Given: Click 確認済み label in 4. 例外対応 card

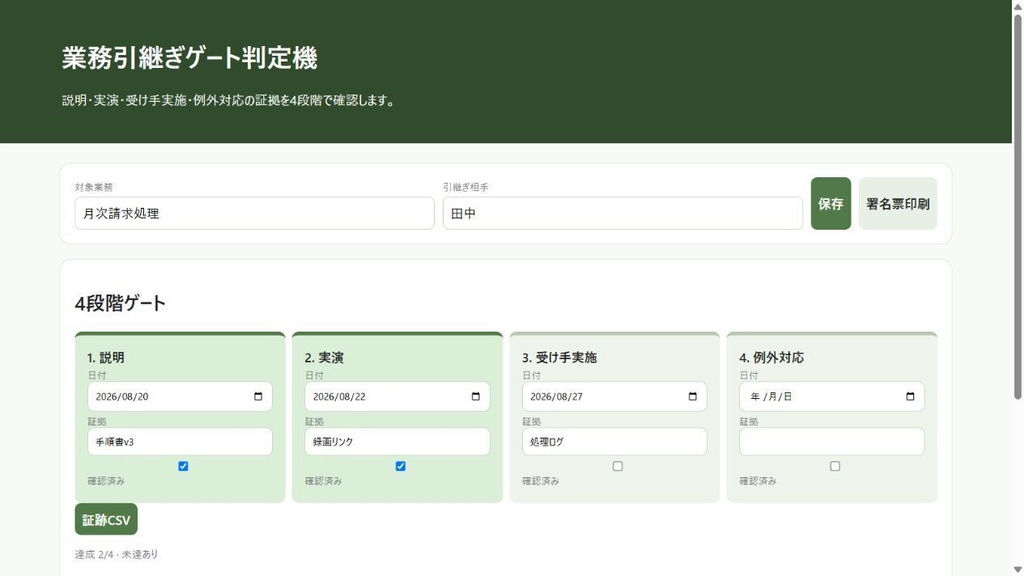Looking at the screenshot, I should point(758,481).
